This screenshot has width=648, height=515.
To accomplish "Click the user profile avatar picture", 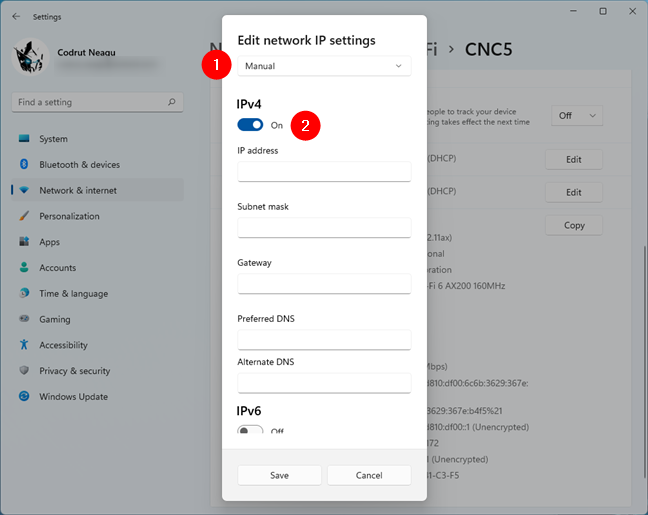I will click(x=31, y=57).
